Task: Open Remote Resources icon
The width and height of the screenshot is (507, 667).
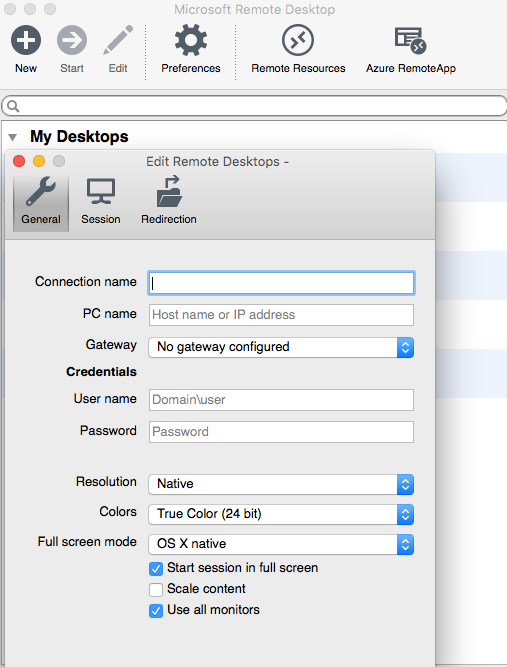Action: click(x=298, y=40)
